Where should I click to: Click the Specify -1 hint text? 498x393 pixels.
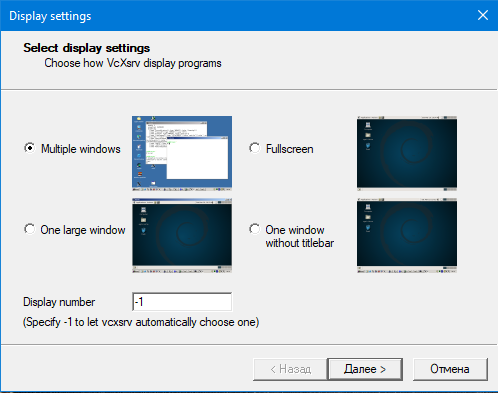pyautogui.click(x=141, y=322)
